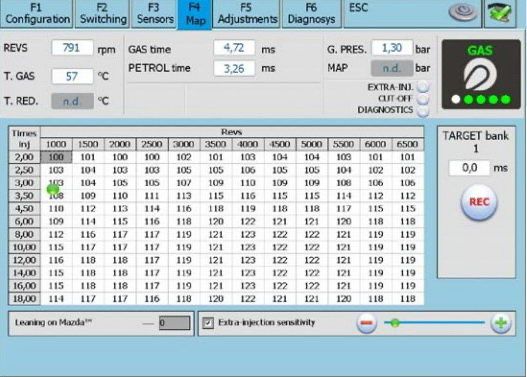Click the green operating point marker in the map
This screenshot has height=377, width=527.
53,189
